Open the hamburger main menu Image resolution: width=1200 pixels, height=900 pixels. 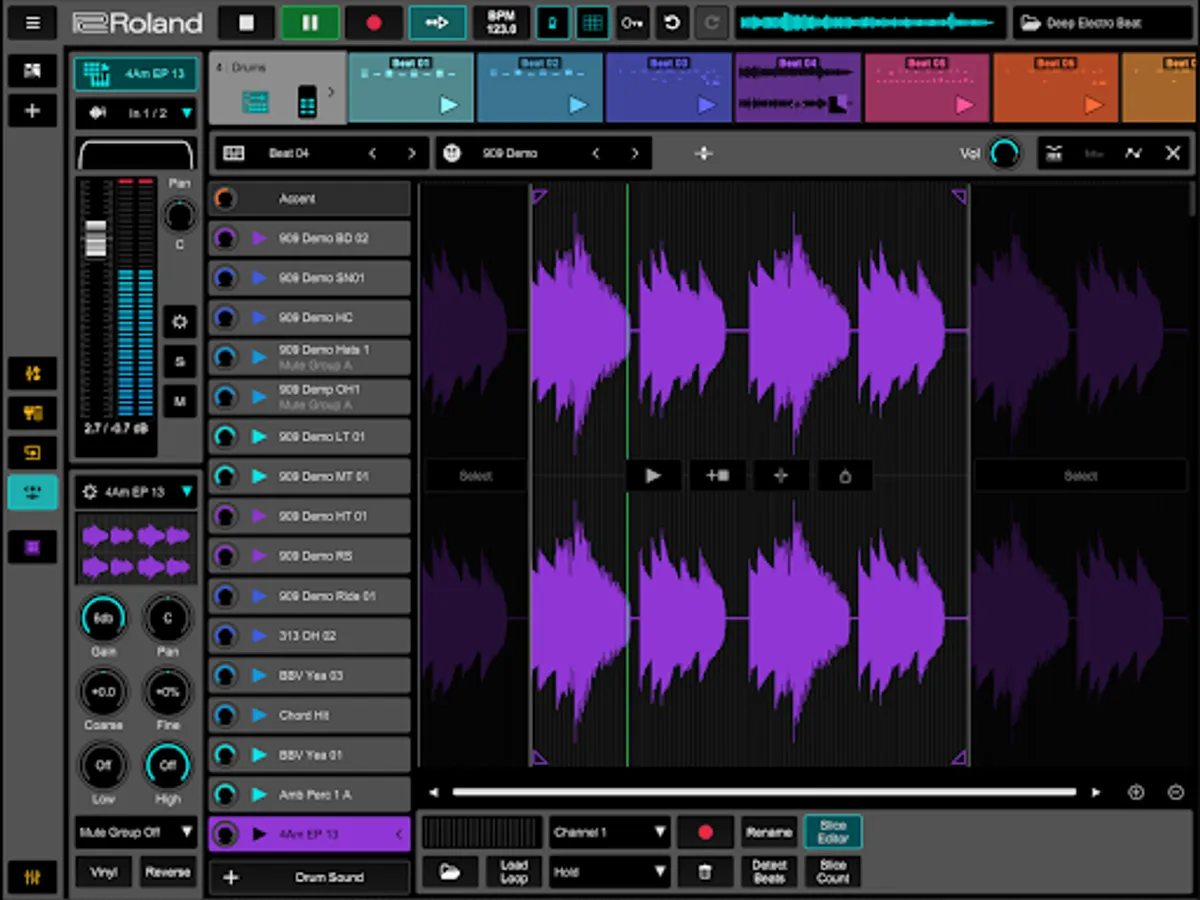click(33, 22)
